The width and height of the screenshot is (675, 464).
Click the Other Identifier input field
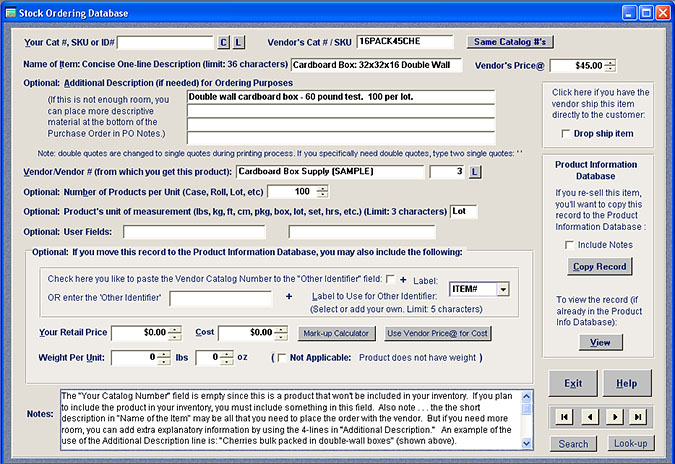click(221, 298)
